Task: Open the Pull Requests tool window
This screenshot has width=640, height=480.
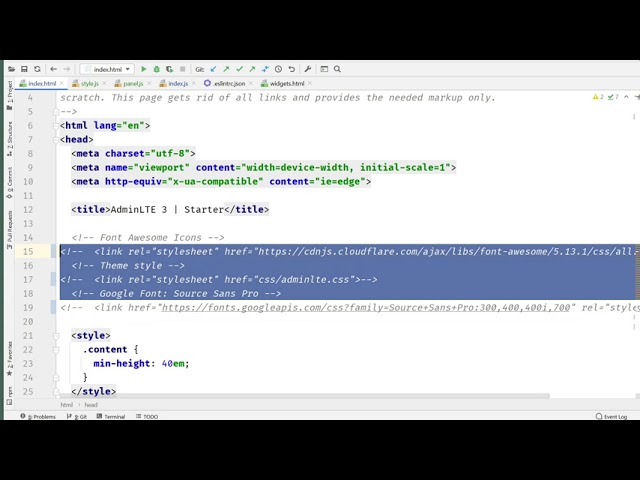Action: [x=9, y=230]
